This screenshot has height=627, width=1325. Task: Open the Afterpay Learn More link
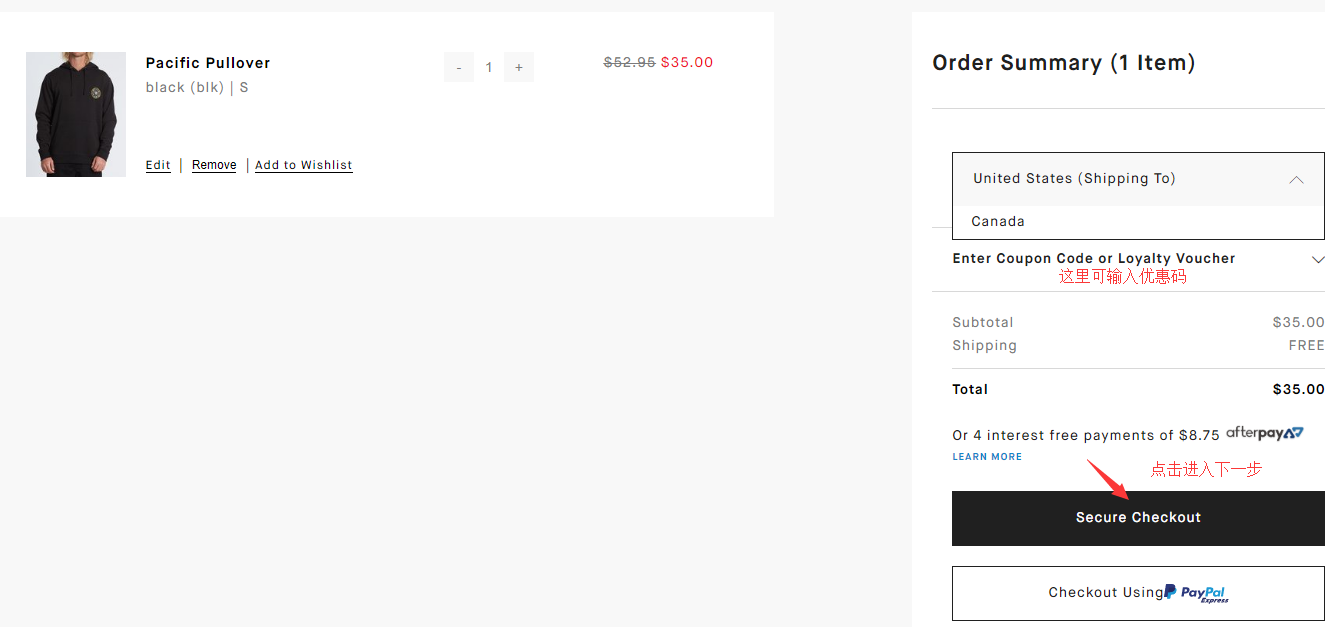point(987,457)
